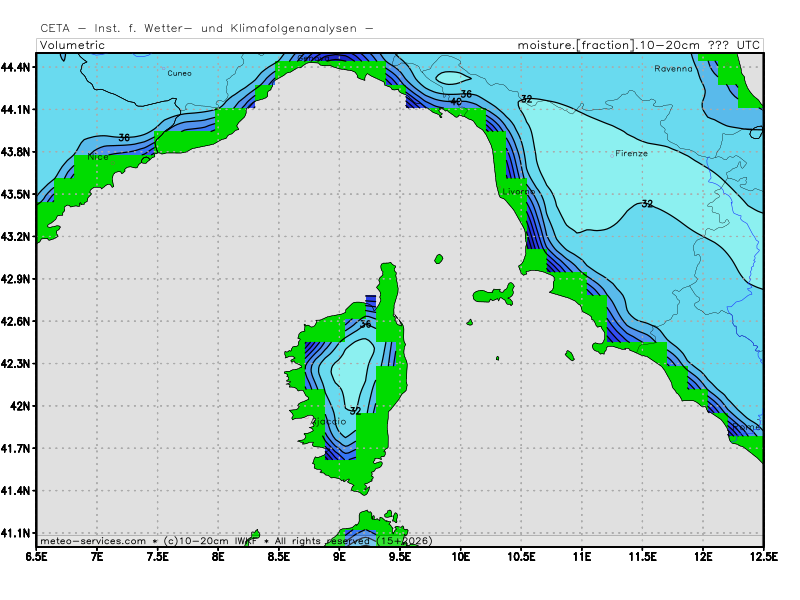Click the 44.4N latitude axis label
This screenshot has width=800, height=600.
click(x=17, y=67)
